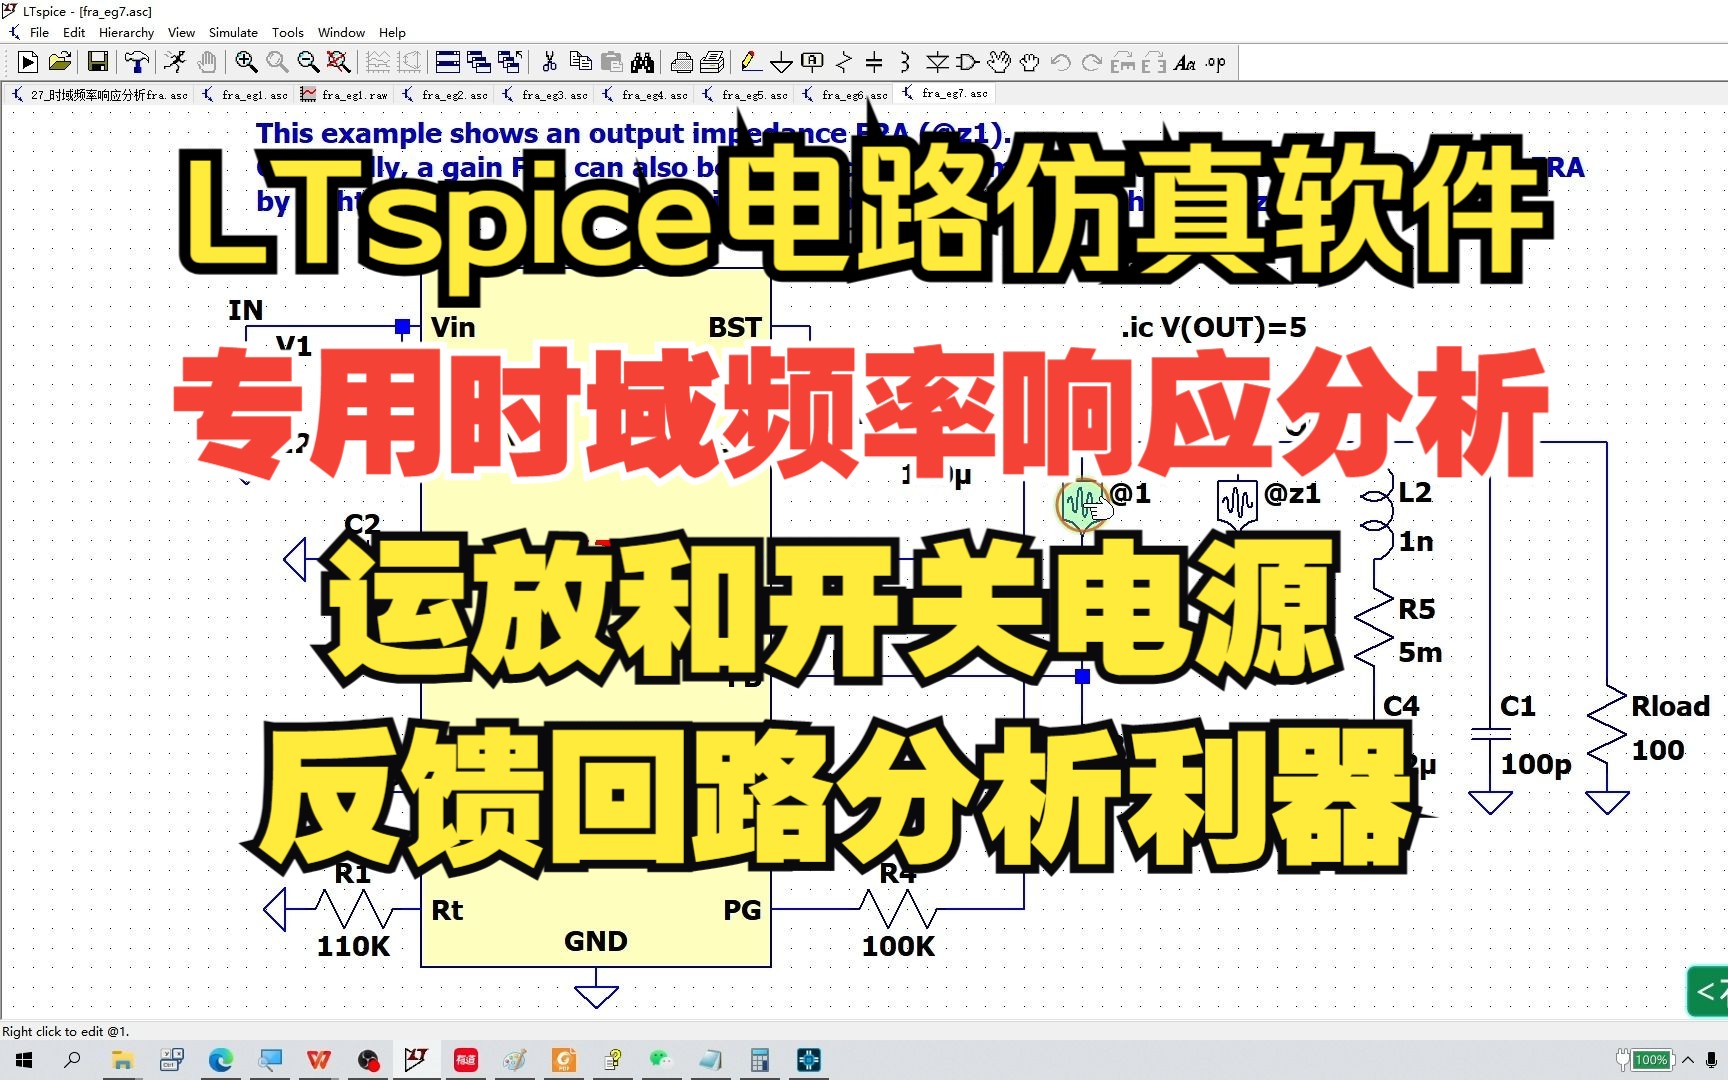
Task: Switch to the fra_eg4.asc tab
Action: (x=645, y=94)
